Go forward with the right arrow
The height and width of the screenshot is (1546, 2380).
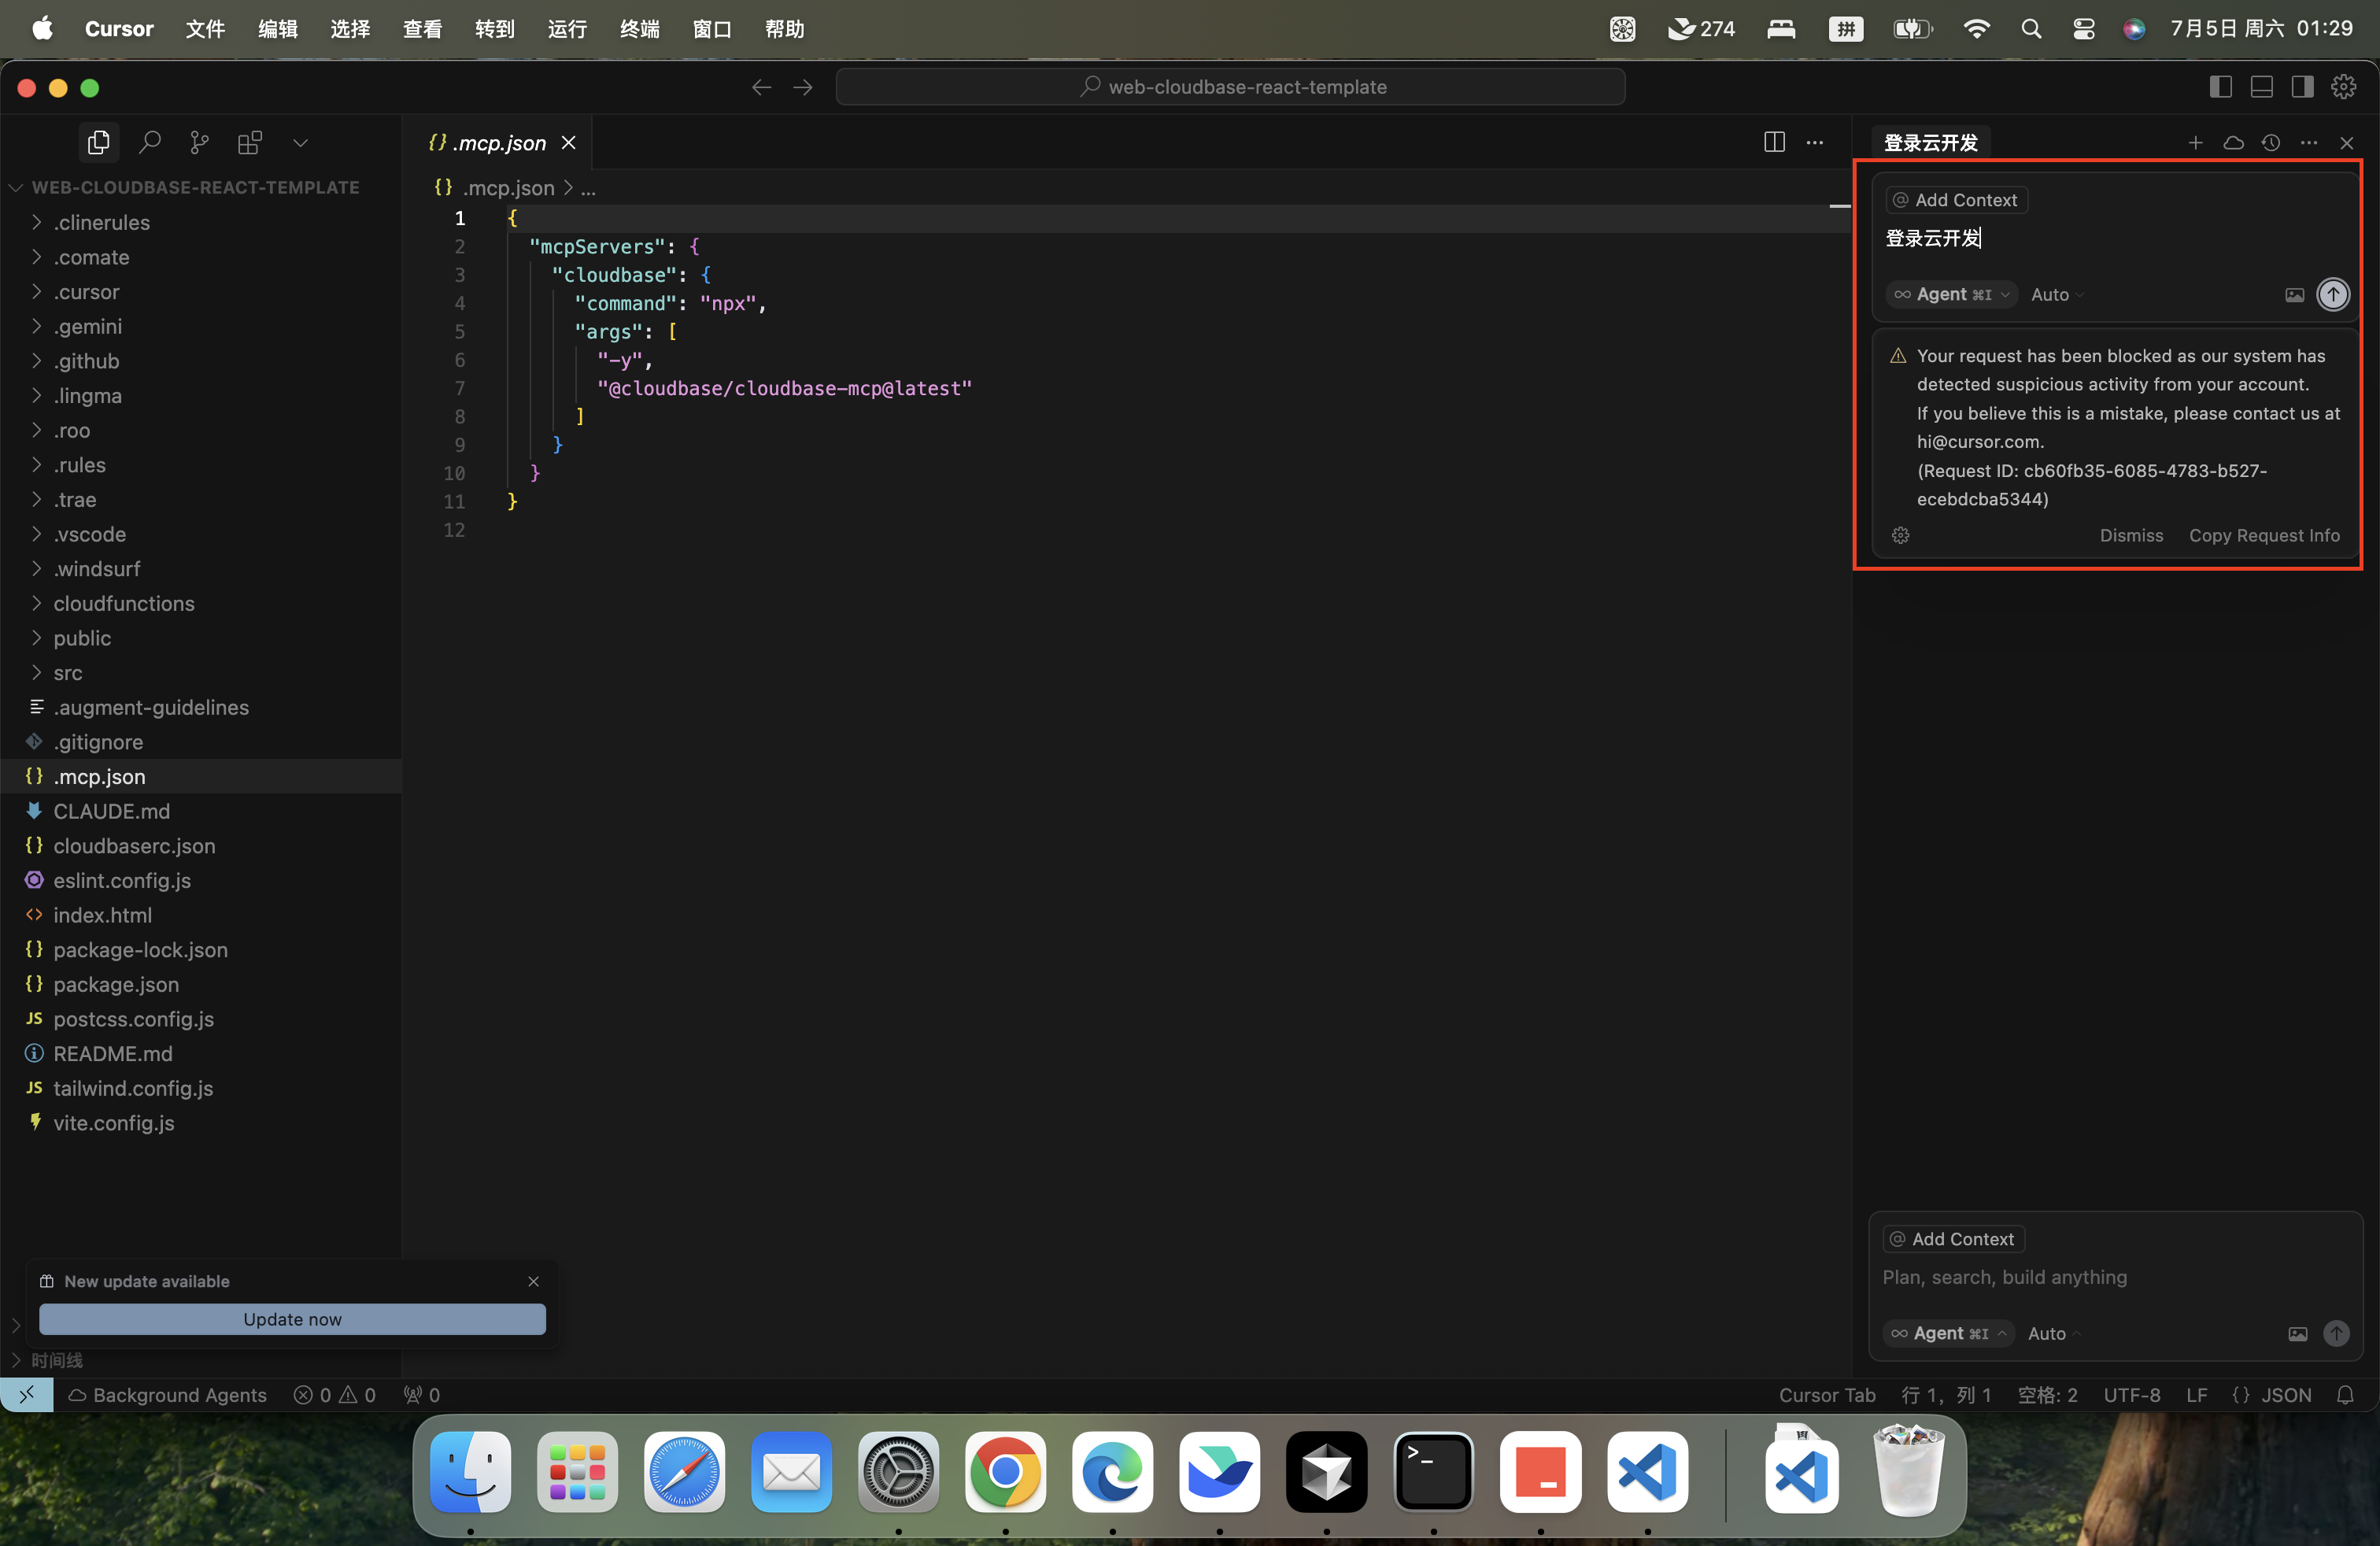(802, 87)
